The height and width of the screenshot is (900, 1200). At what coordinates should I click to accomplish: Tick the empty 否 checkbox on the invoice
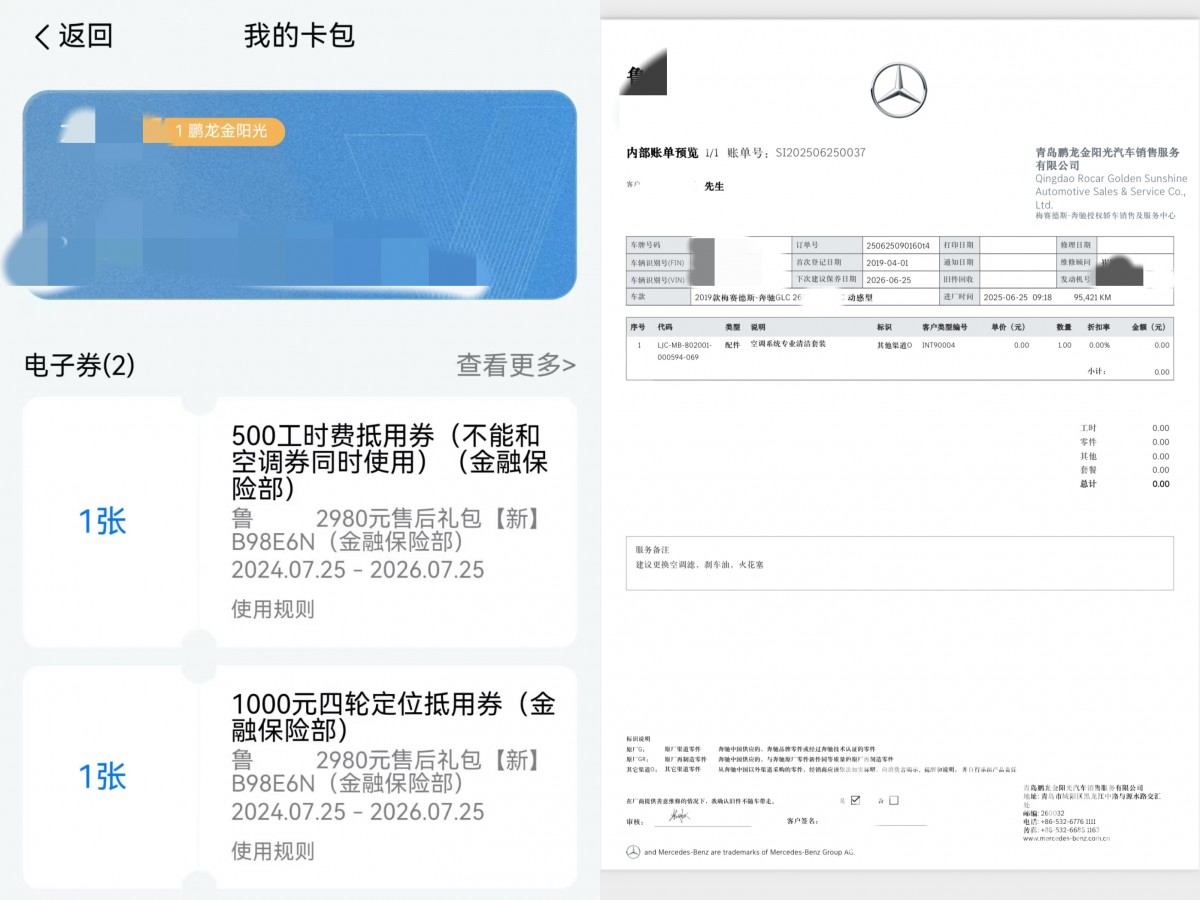click(x=894, y=800)
